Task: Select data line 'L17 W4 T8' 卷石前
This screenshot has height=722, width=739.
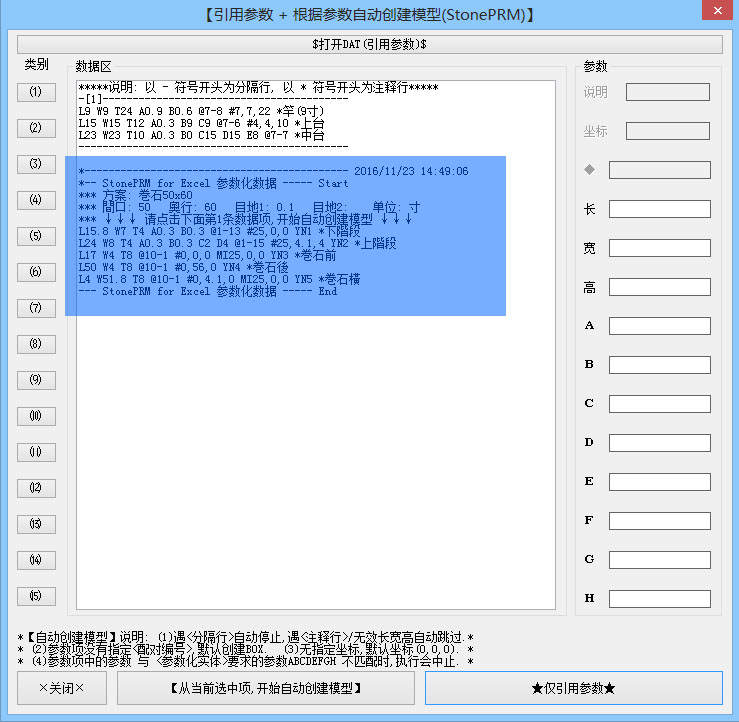Action: [207, 255]
